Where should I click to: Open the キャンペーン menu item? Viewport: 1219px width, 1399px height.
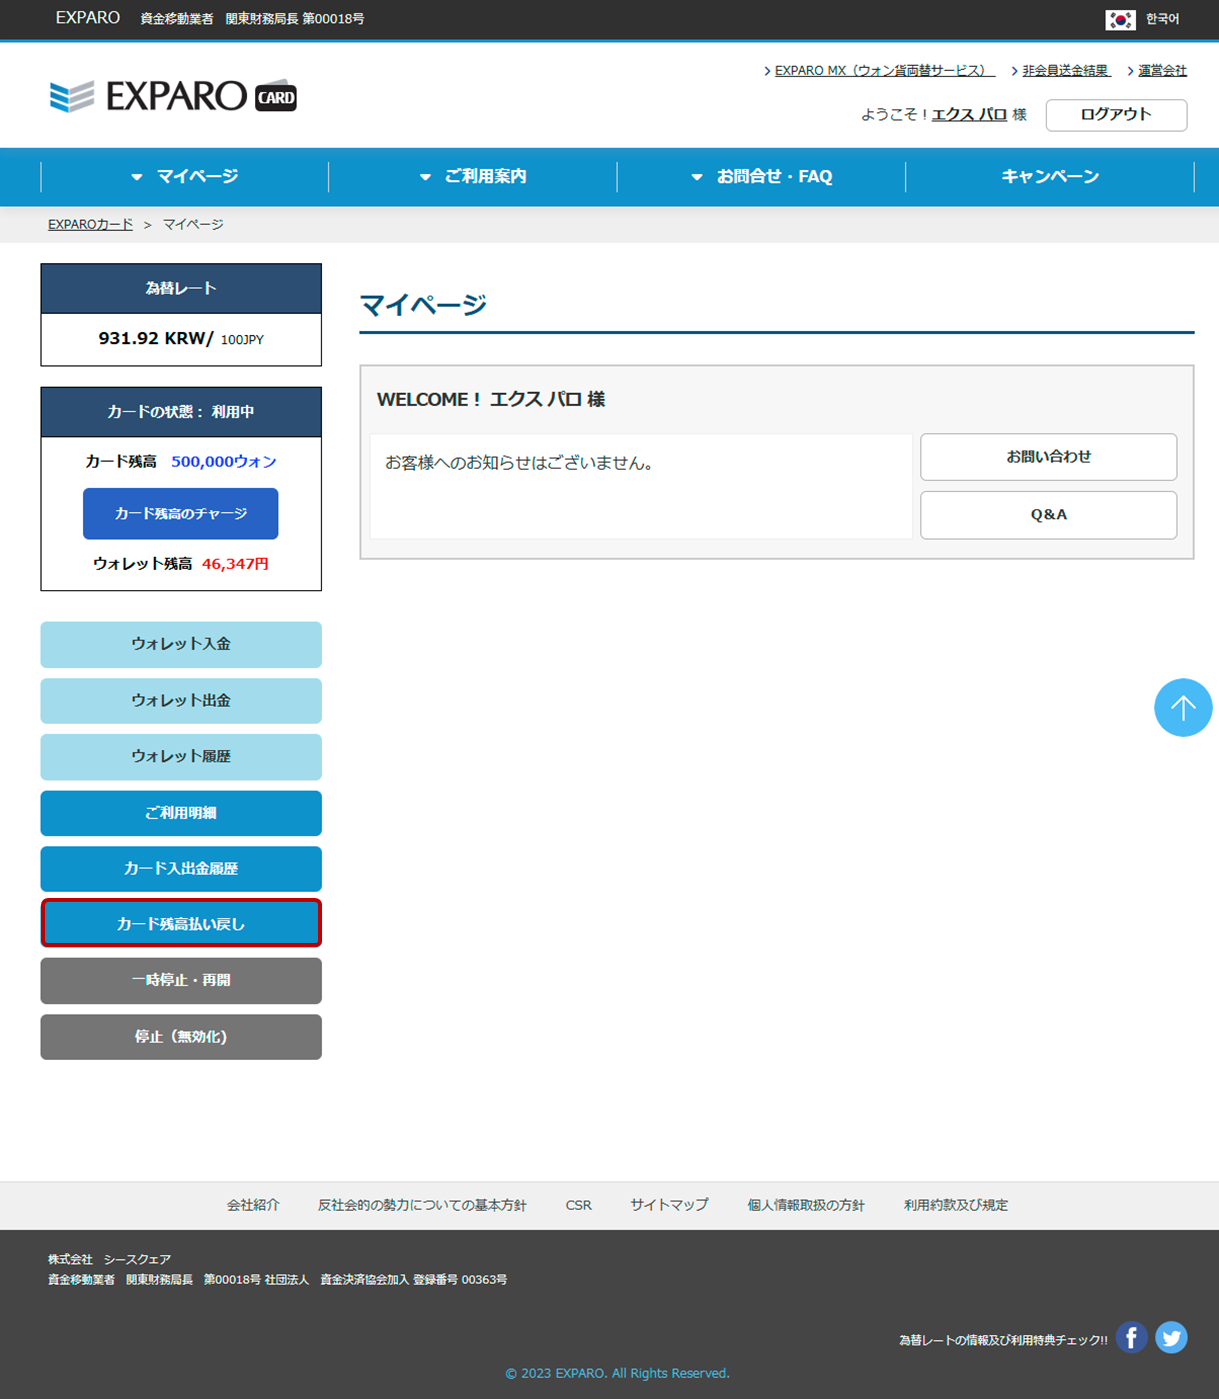1050,177
